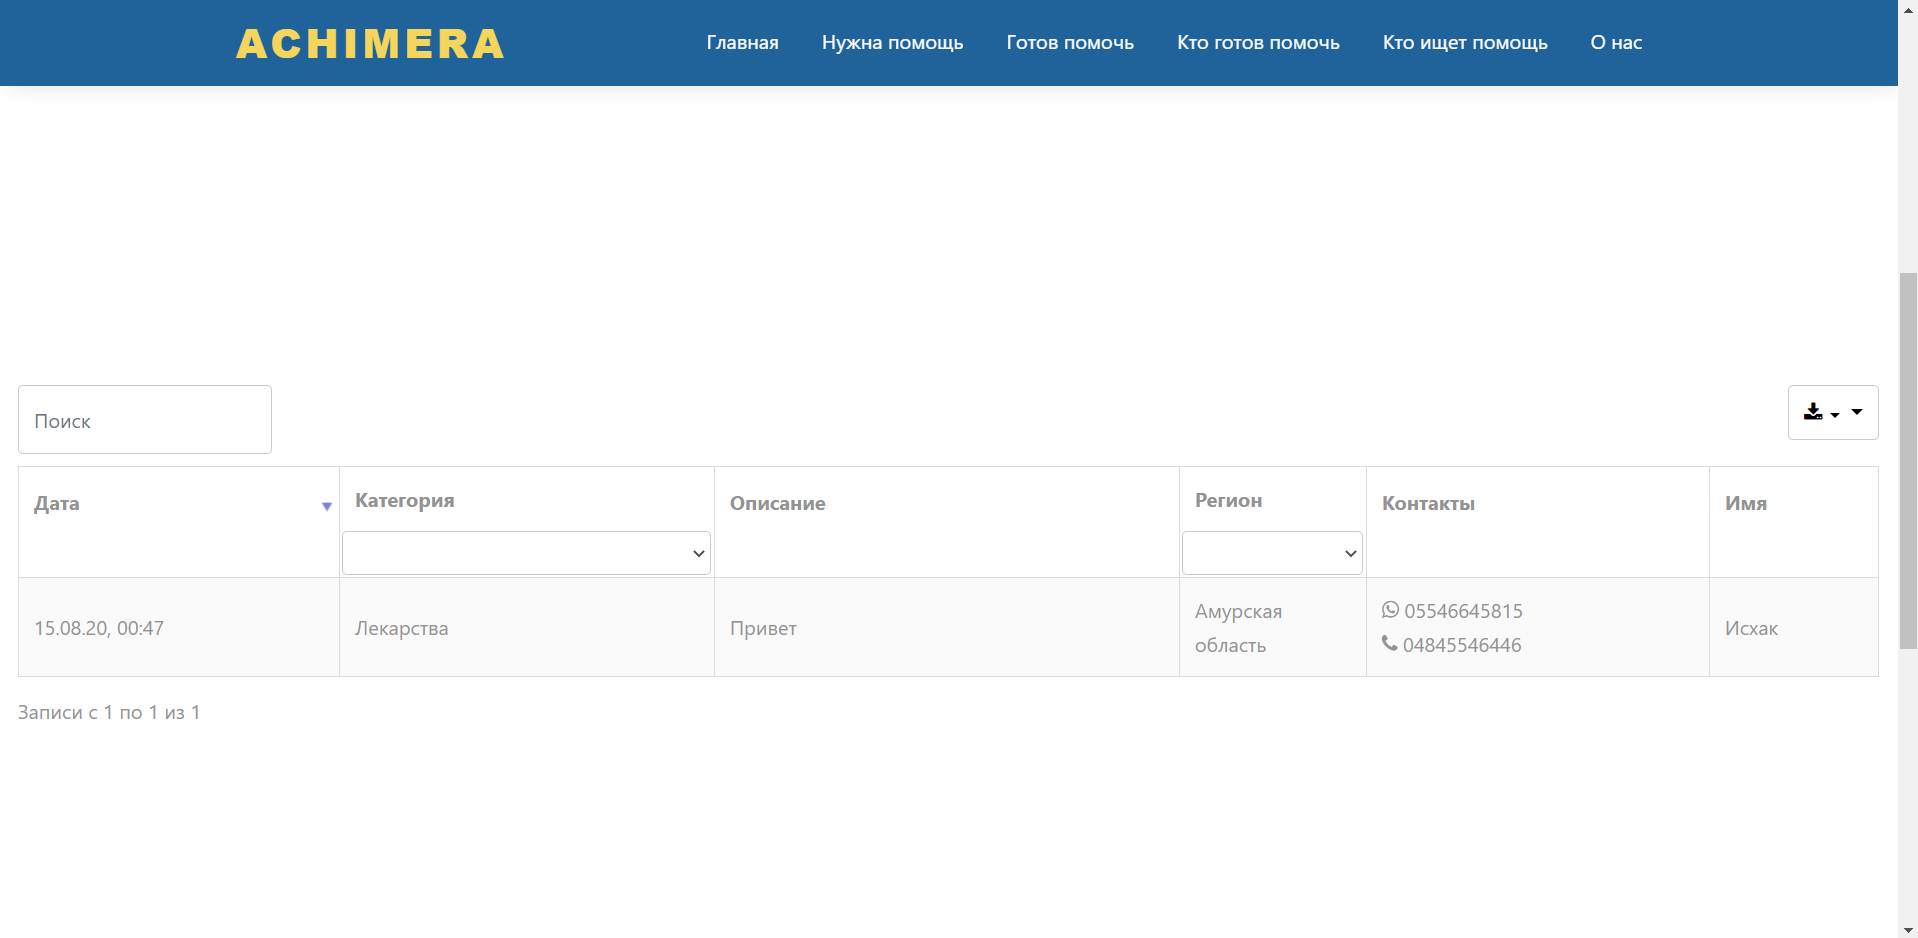
Task: Click the phone number 04845546446
Action: 1462,645
